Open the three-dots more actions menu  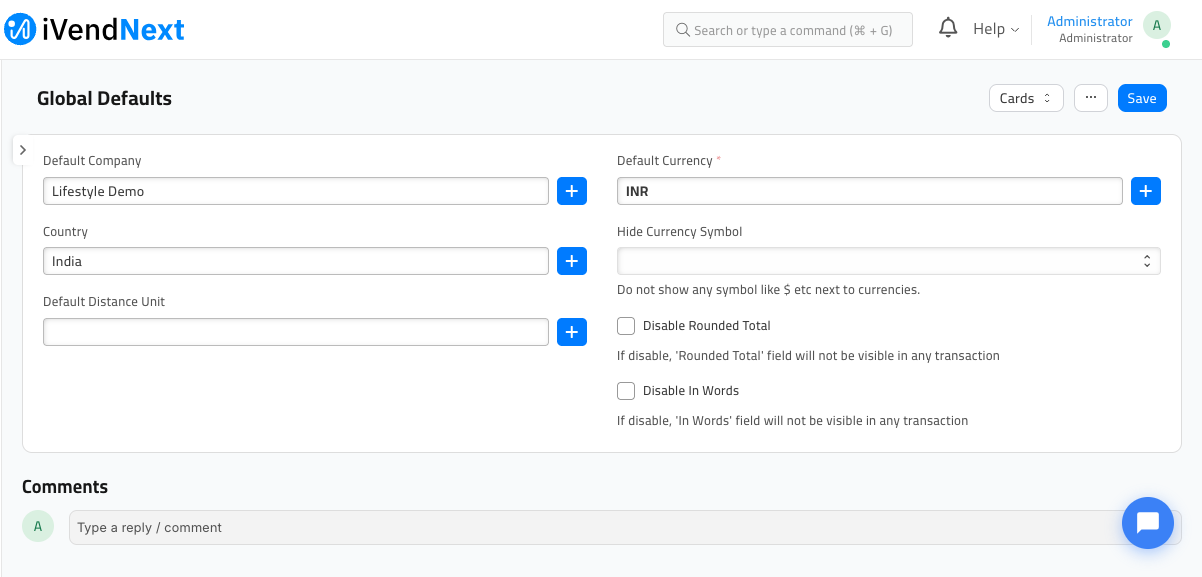pos(1090,98)
